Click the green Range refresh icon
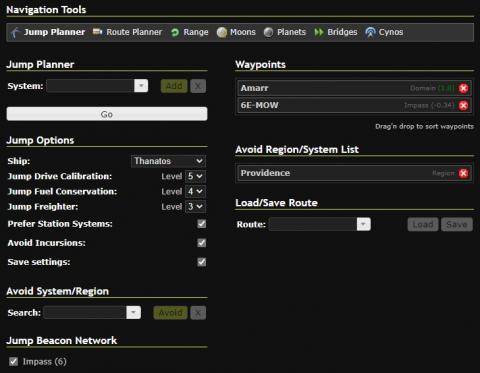The image size is (480, 373). point(175,32)
